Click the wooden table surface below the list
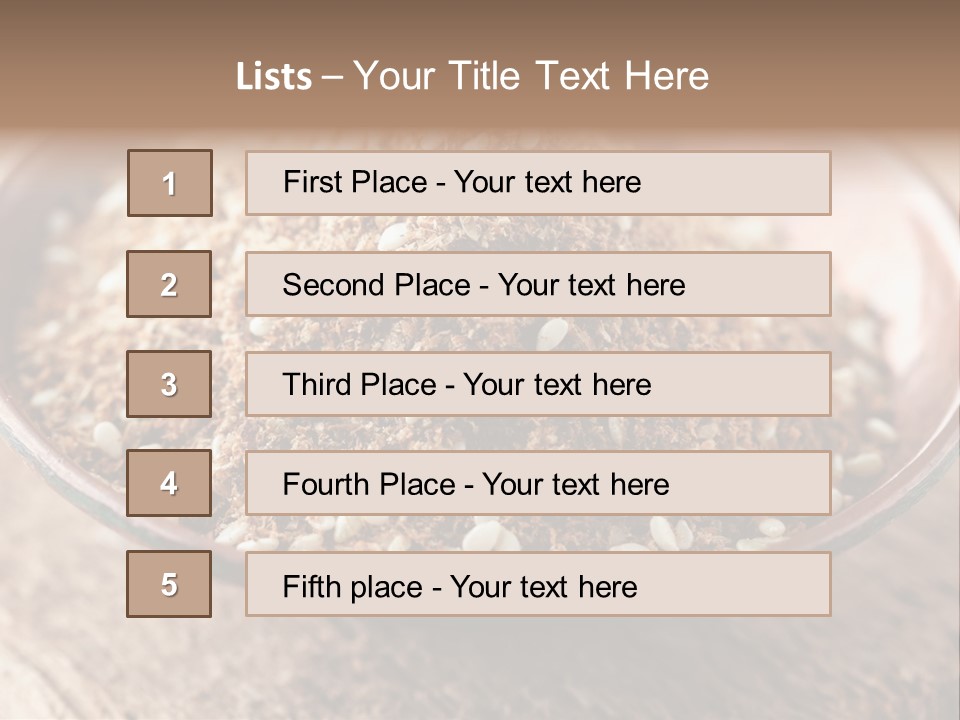 [x=480, y=670]
